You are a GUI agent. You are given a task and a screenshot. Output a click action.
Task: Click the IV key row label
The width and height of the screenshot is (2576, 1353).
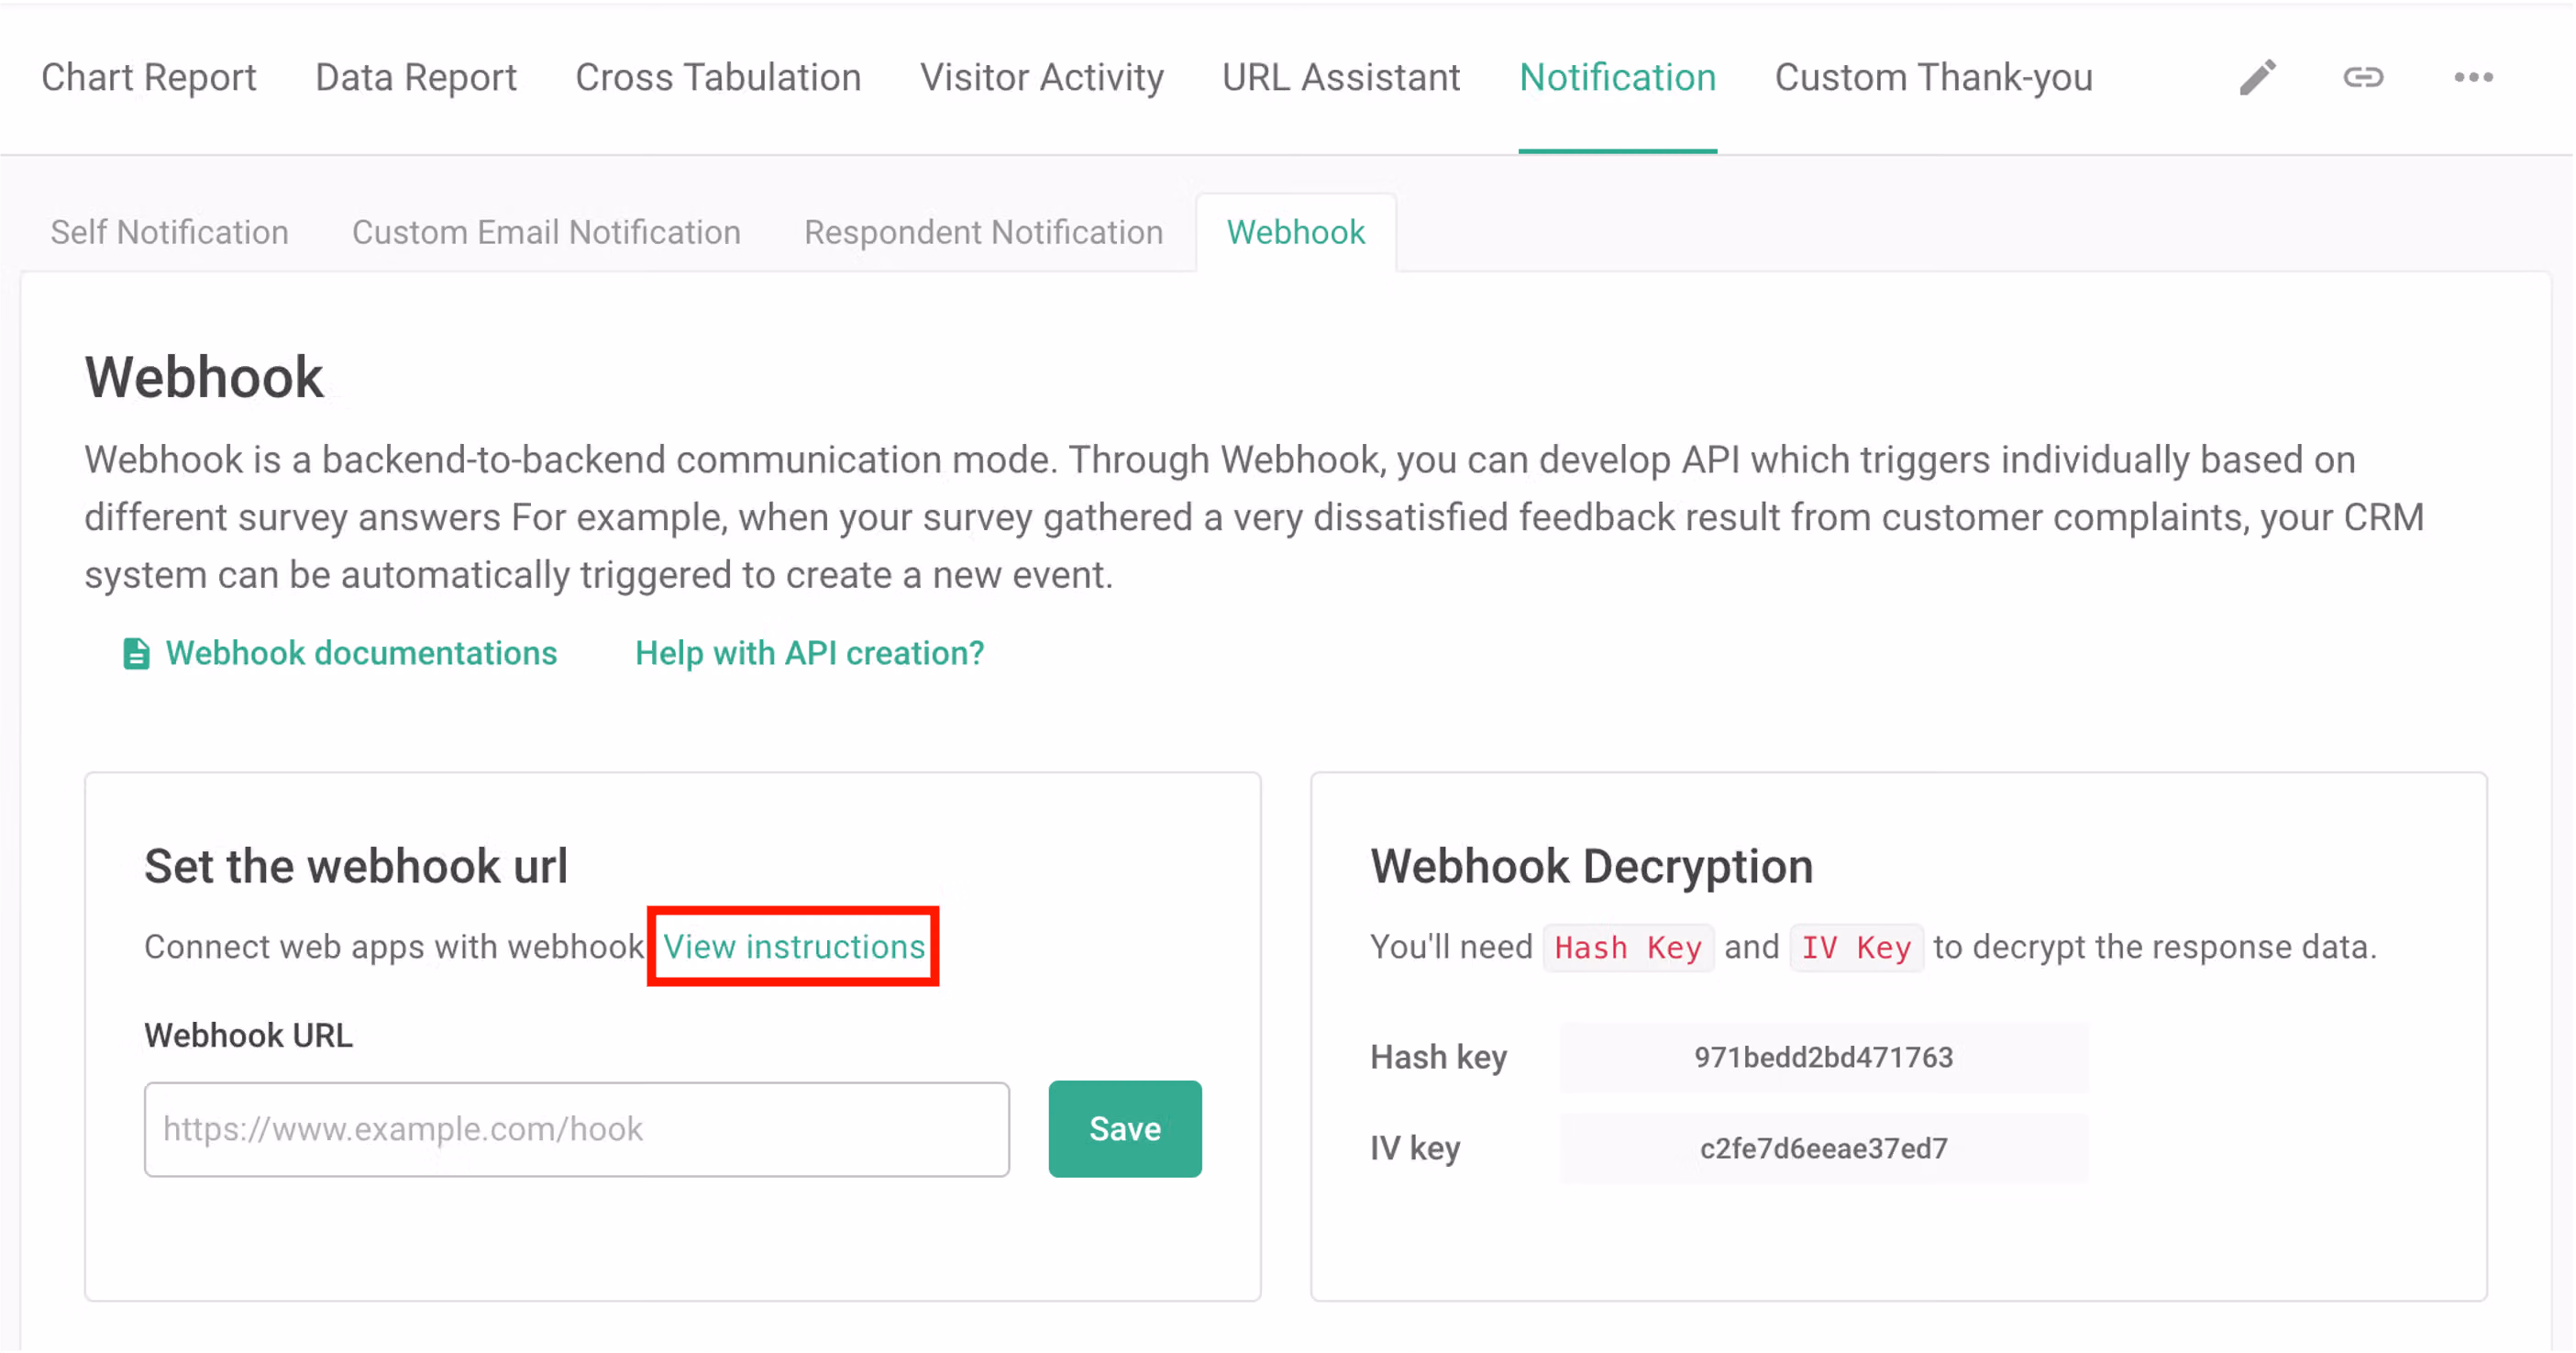tap(1415, 1148)
